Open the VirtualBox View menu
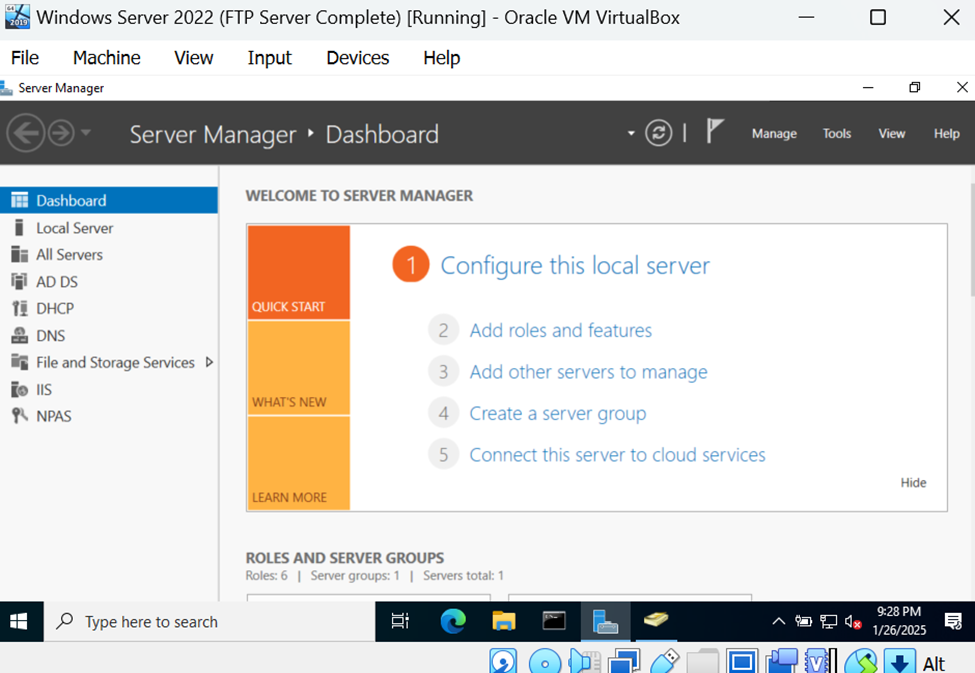Viewport: 975px width, 673px height. [x=193, y=58]
